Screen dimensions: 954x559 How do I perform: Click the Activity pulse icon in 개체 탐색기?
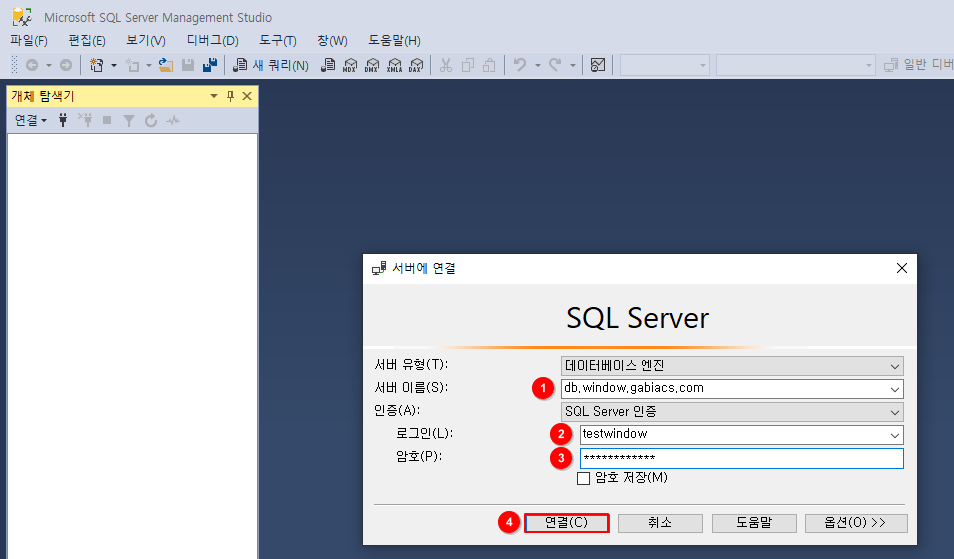[x=173, y=120]
